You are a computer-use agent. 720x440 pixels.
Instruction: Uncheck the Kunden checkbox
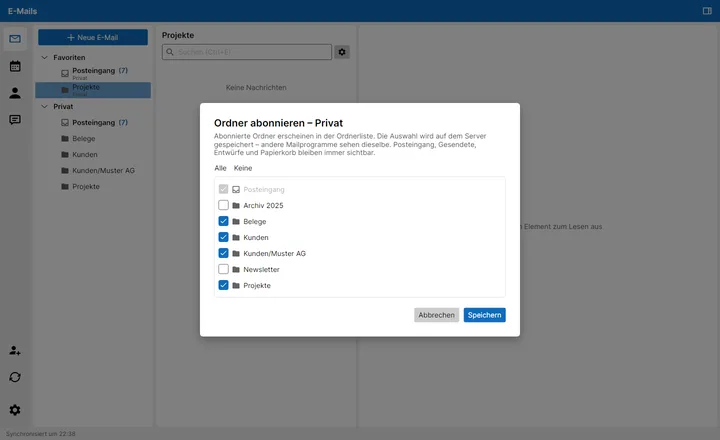tap(223, 237)
